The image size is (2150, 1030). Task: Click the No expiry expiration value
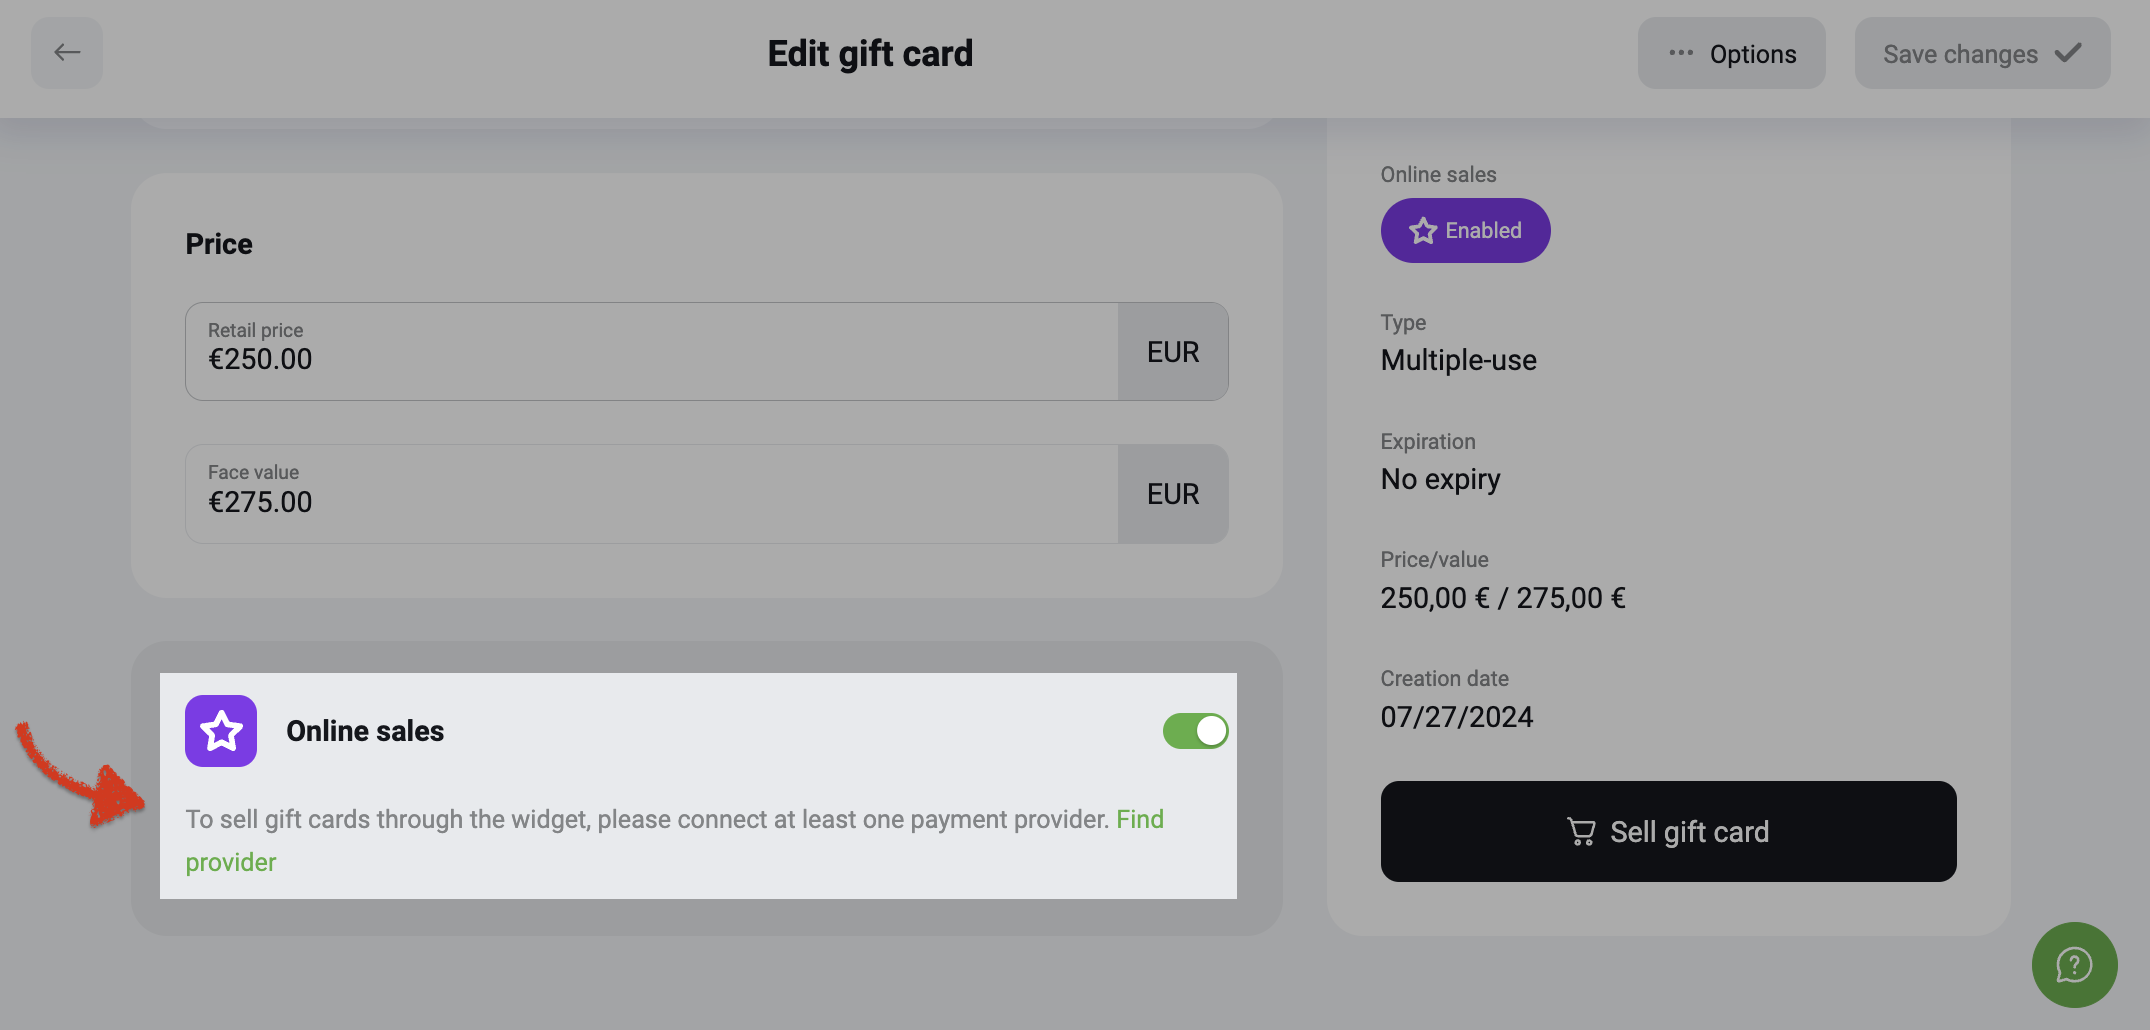(x=1440, y=480)
